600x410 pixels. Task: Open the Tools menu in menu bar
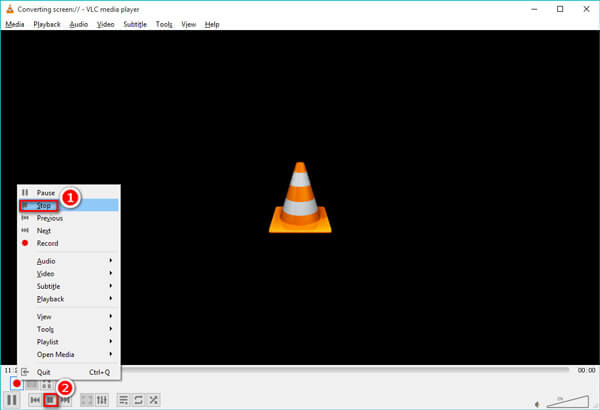coord(164,24)
